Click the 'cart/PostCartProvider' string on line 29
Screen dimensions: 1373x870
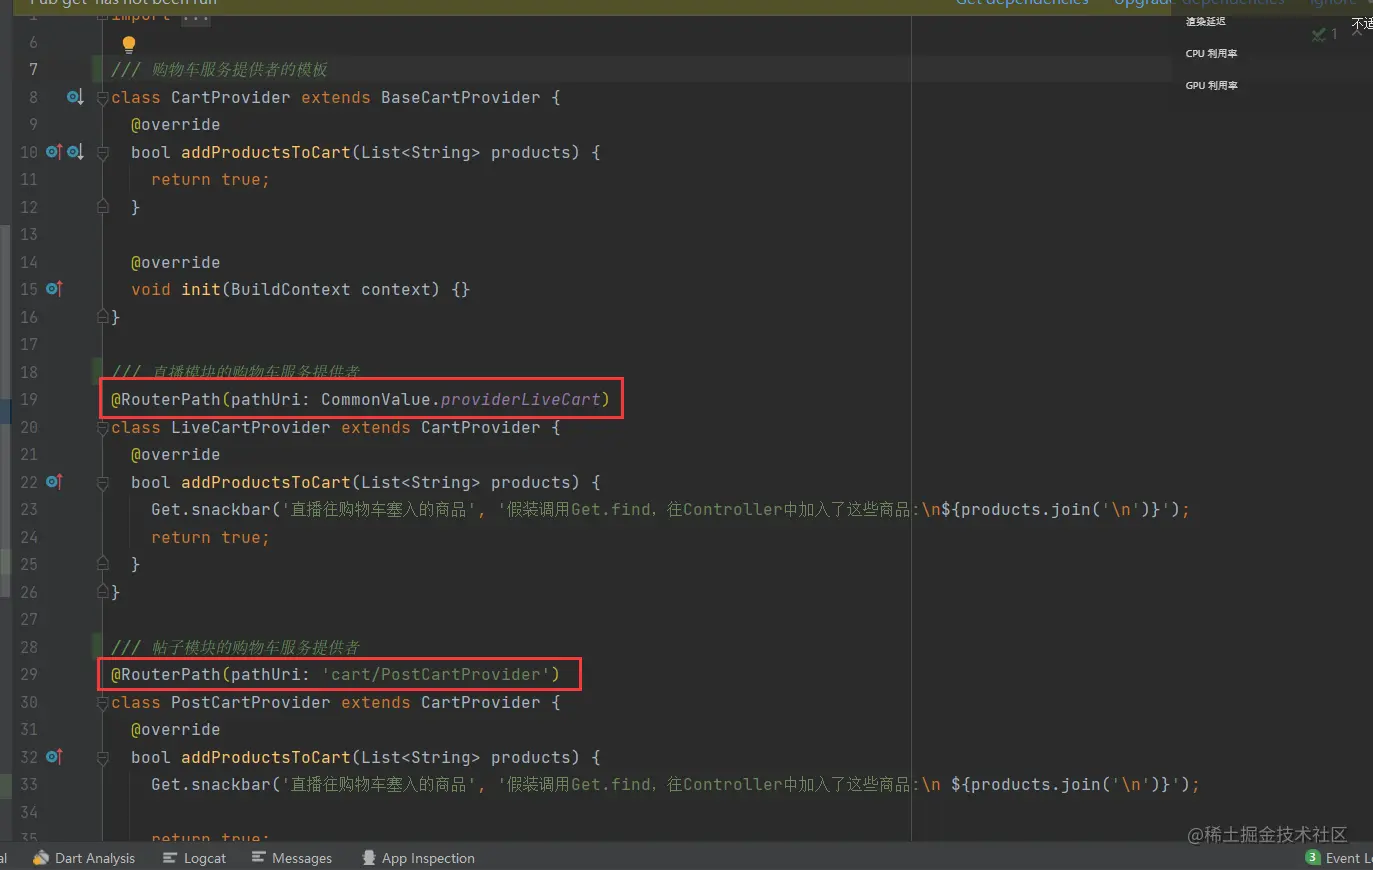(436, 674)
